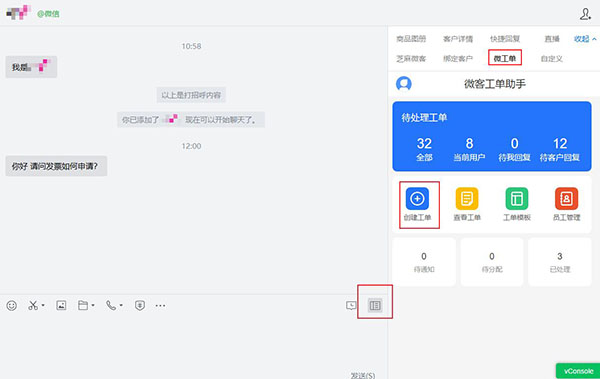This screenshot has width=600, height=379.
Task: Expand the folder dropdown arrow
Action: tap(93, 305)
